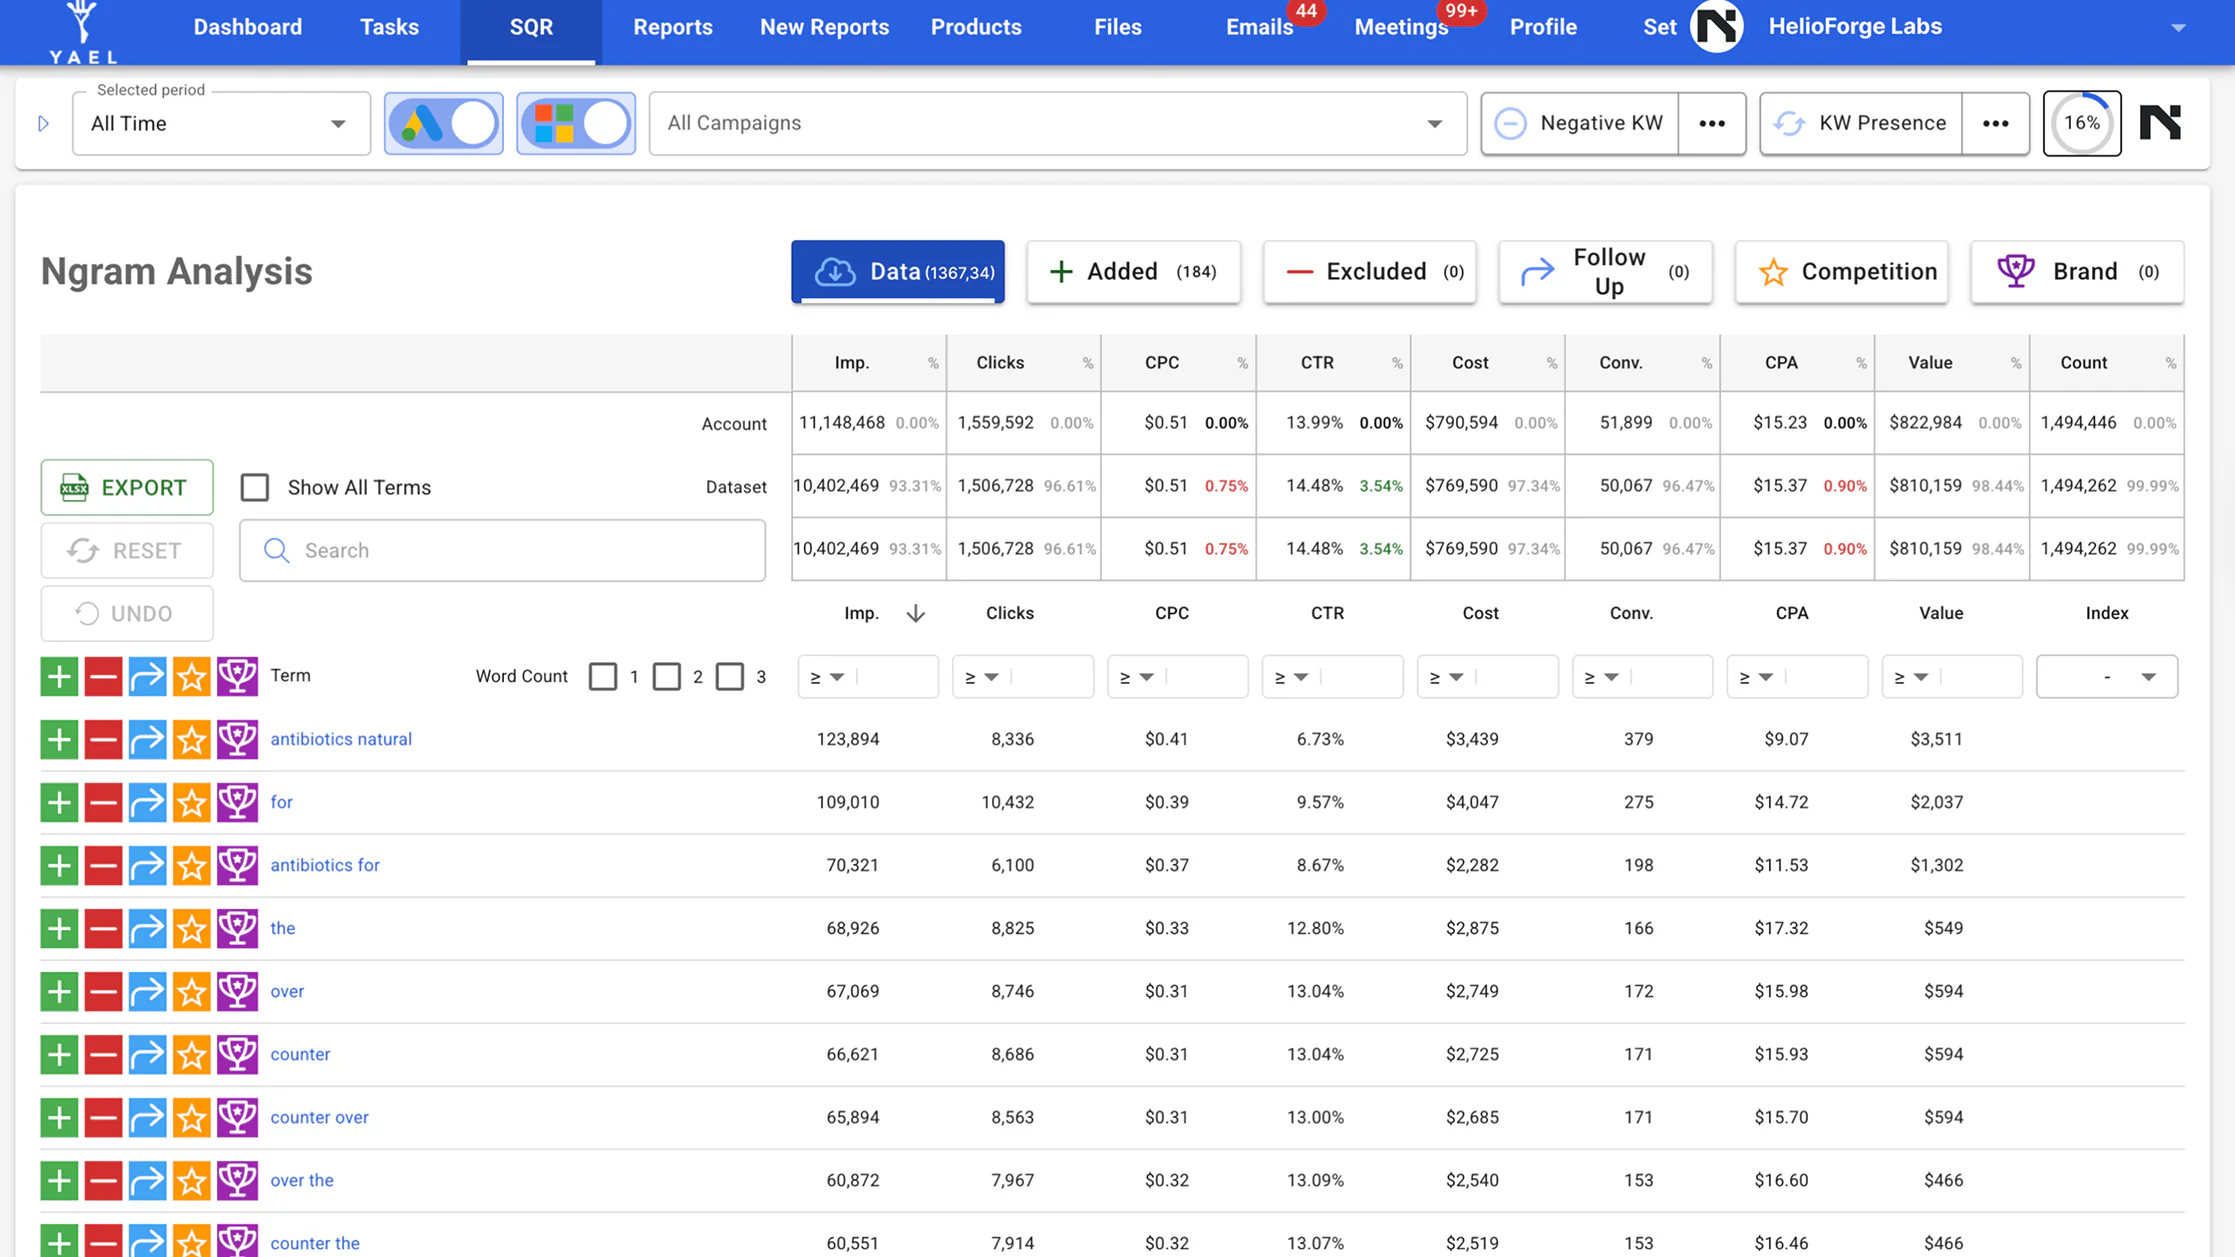Click the EXPORT button
The image size is (2235, 1257).
click(127, 487)
